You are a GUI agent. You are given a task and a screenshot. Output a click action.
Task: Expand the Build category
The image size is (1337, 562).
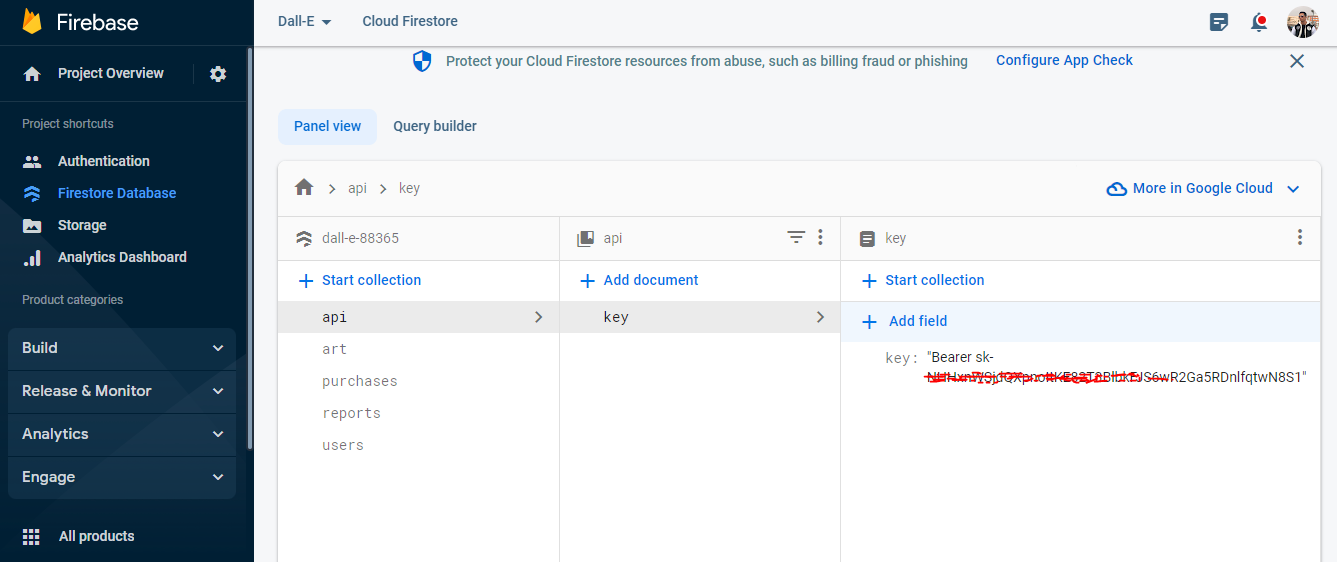(122, 348)
